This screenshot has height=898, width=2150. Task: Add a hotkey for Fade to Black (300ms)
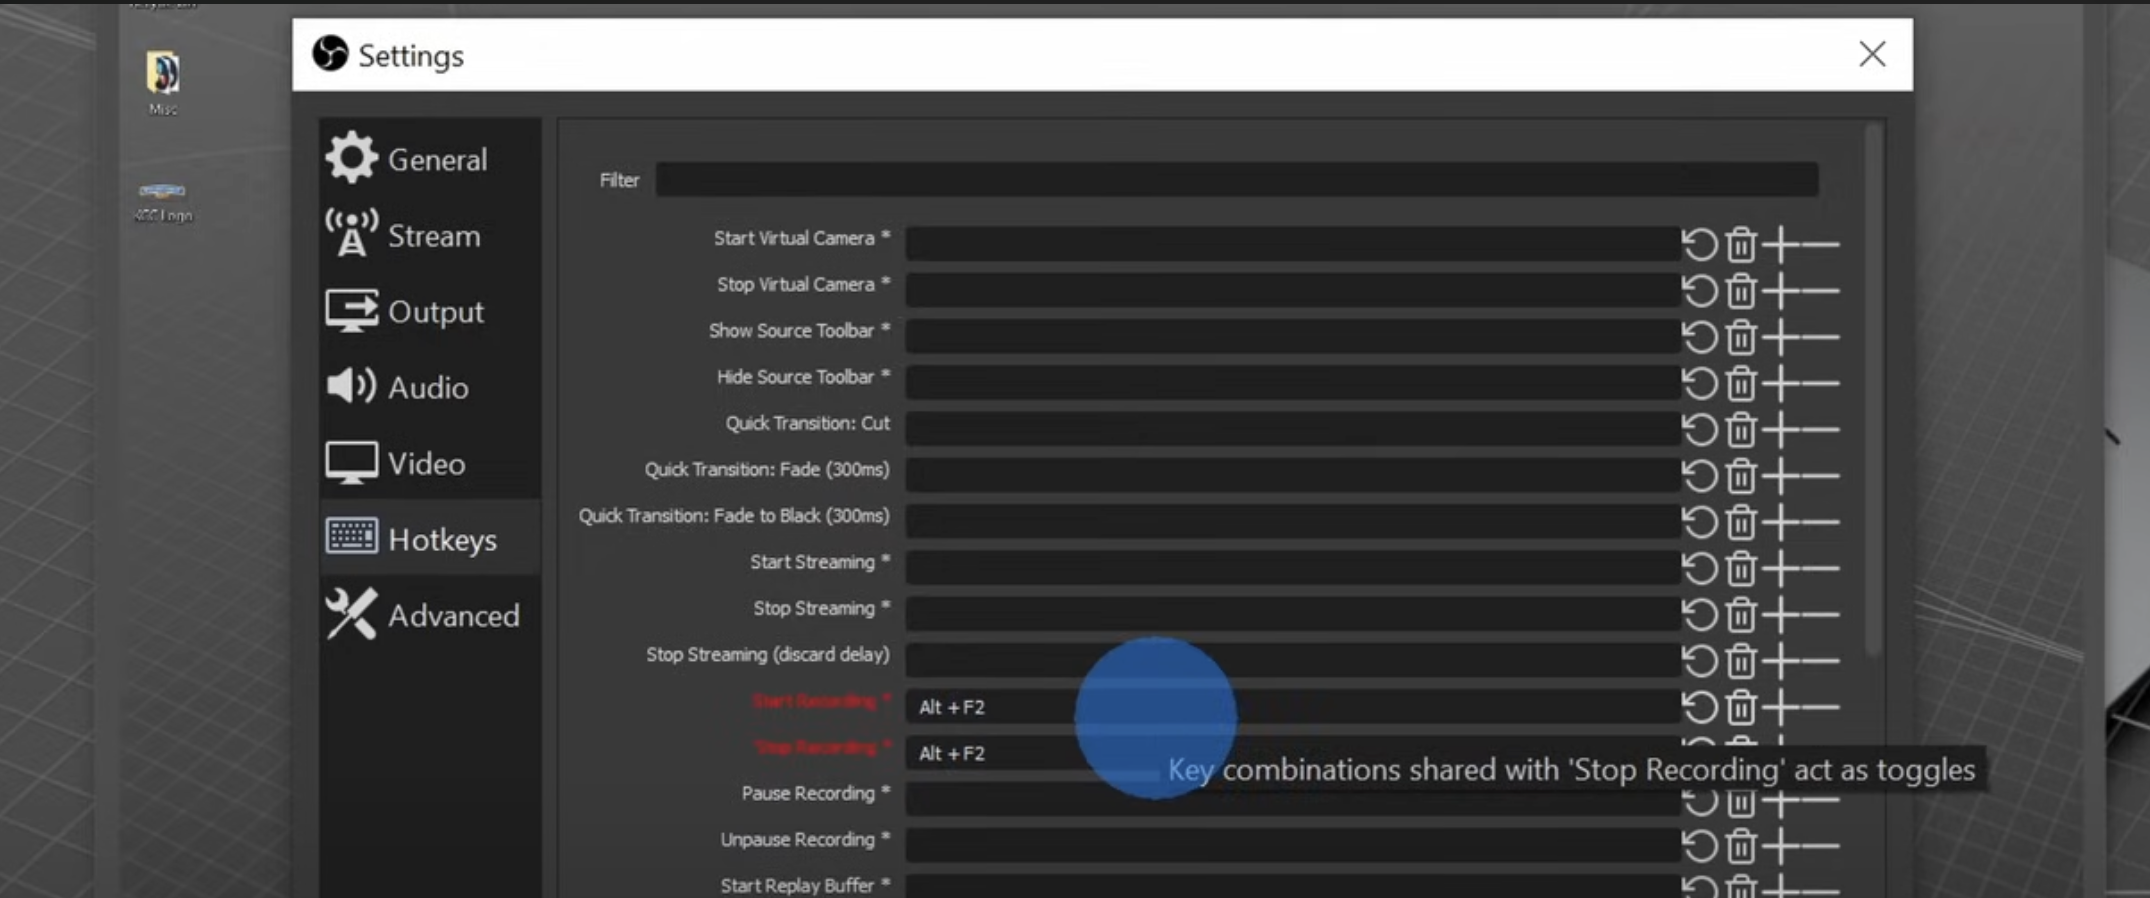1780,522
